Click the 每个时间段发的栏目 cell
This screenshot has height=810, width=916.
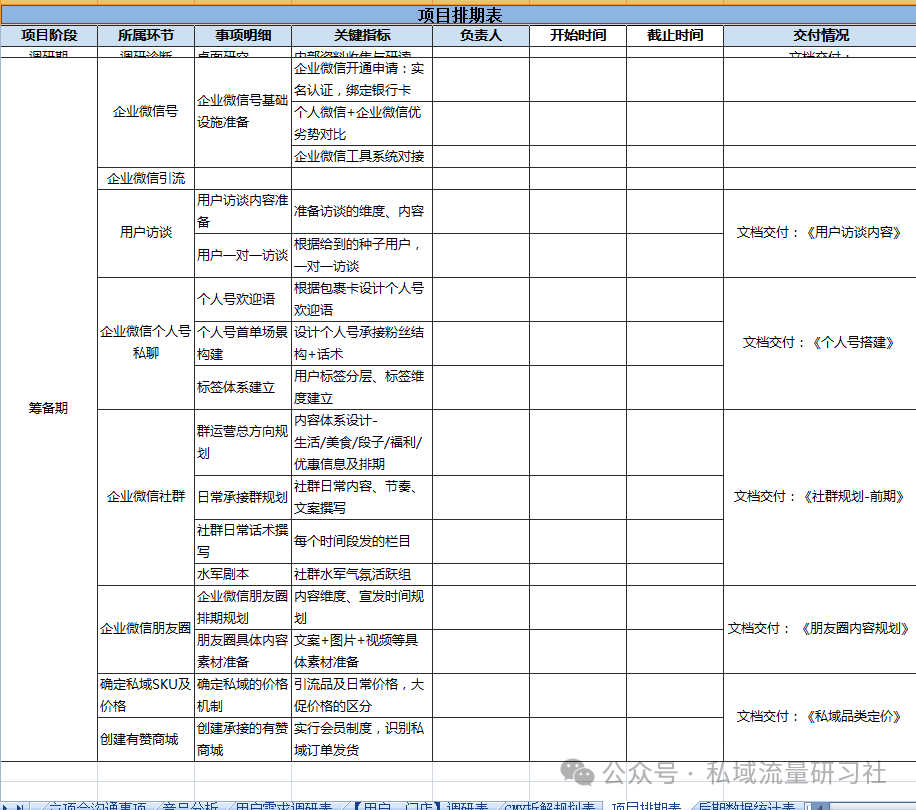tap(362, 541)
